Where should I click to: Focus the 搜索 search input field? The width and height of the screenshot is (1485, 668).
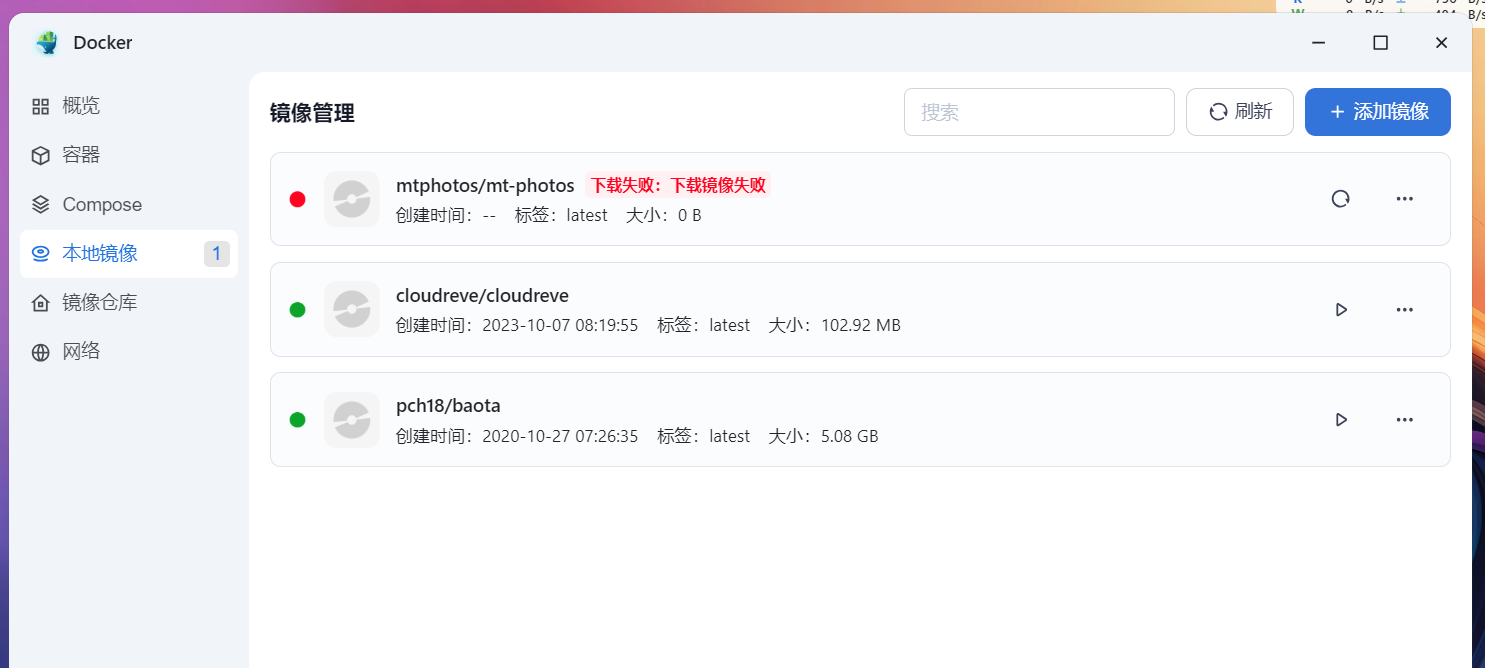click(1039, 112)
